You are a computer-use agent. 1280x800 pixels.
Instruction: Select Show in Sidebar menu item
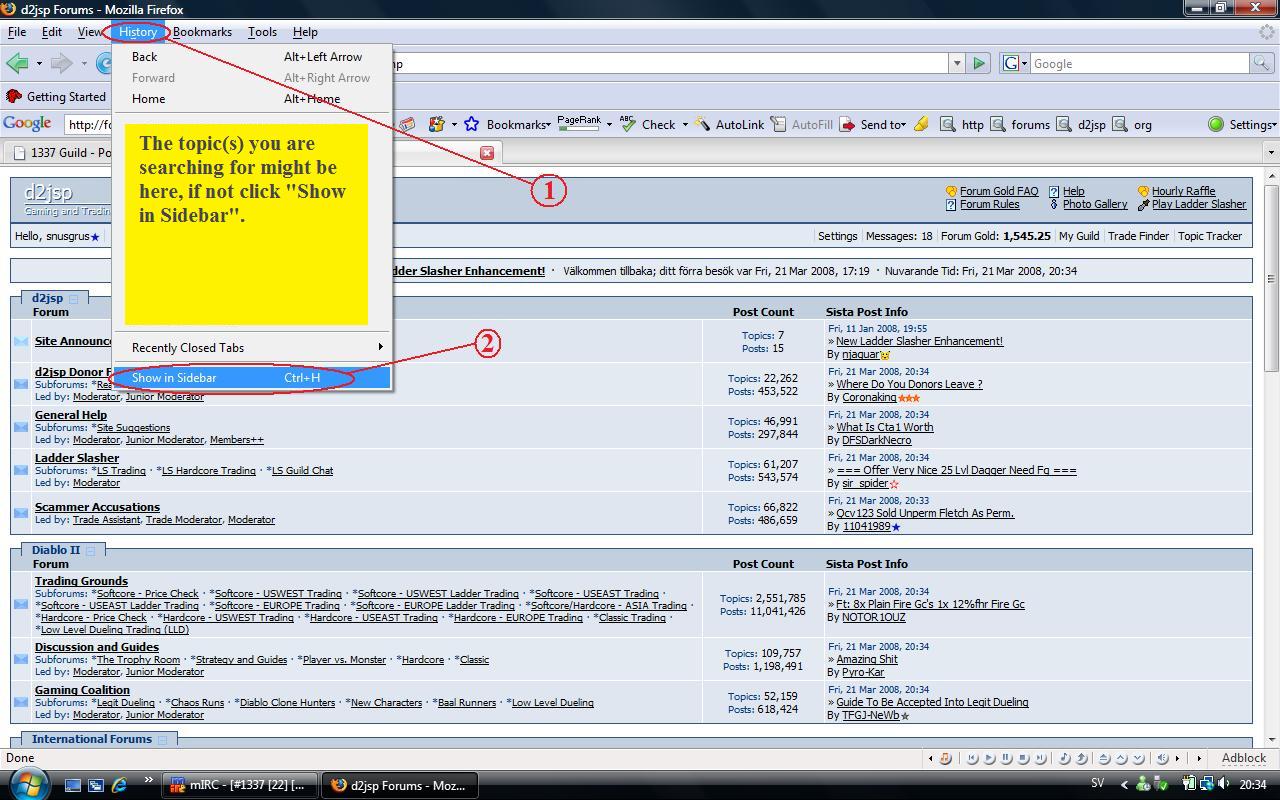pyautogui.click(x=252, y=377)
